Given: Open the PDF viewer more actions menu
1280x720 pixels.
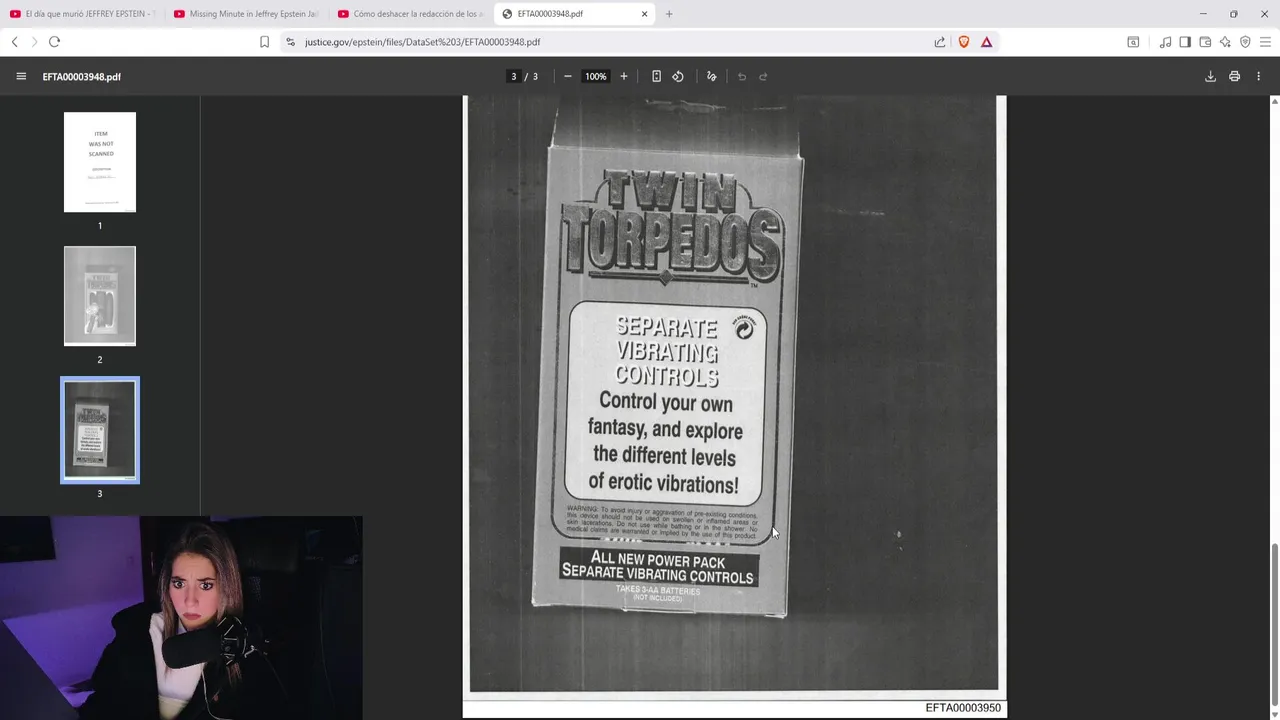Looking at the screenshot, I should pyautogui.click(x=1259, y=76).
